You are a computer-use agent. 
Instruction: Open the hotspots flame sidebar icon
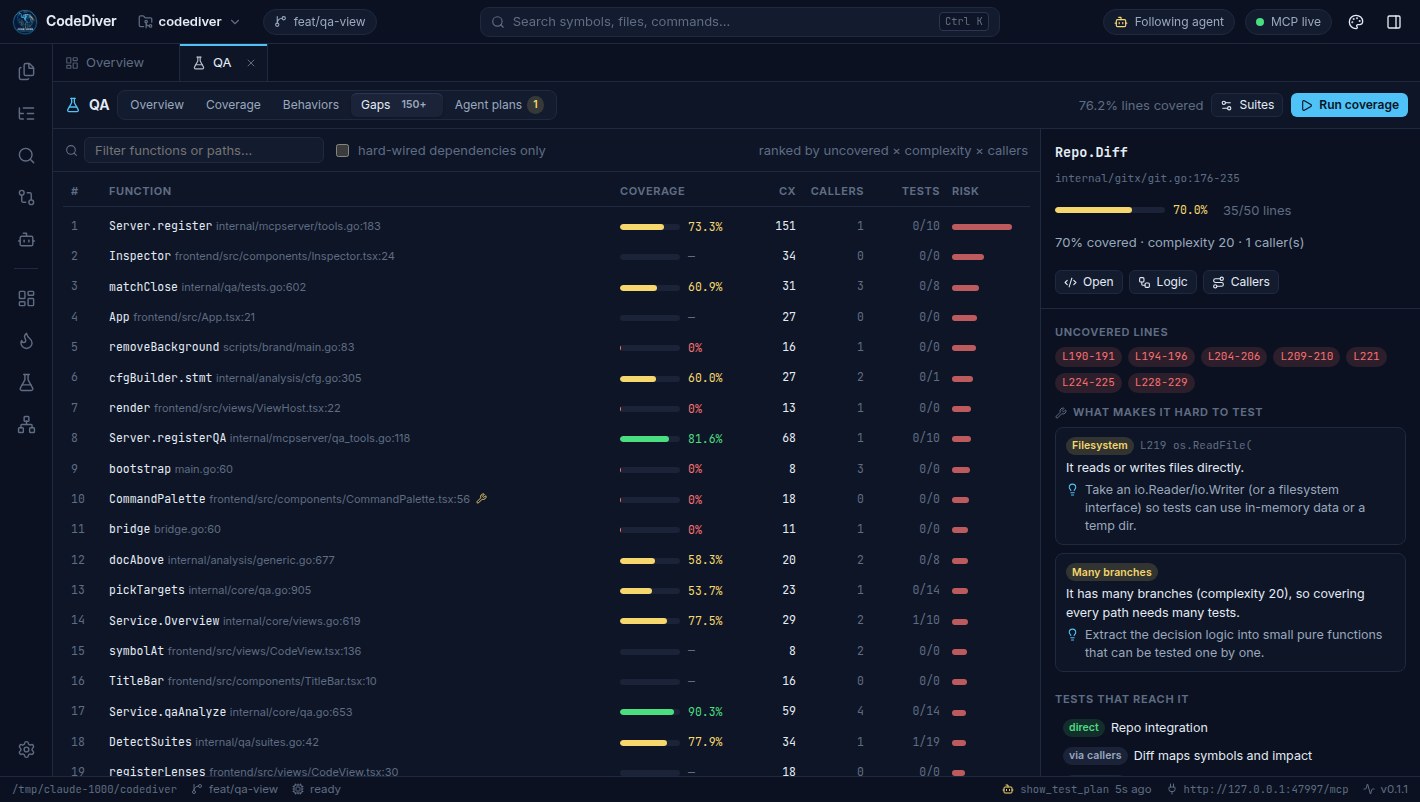coord(27,340)
